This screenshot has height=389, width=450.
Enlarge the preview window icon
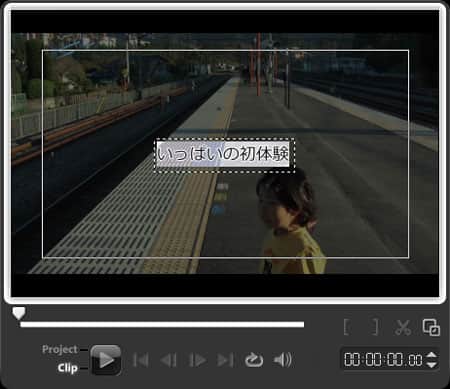click(431, 327)
